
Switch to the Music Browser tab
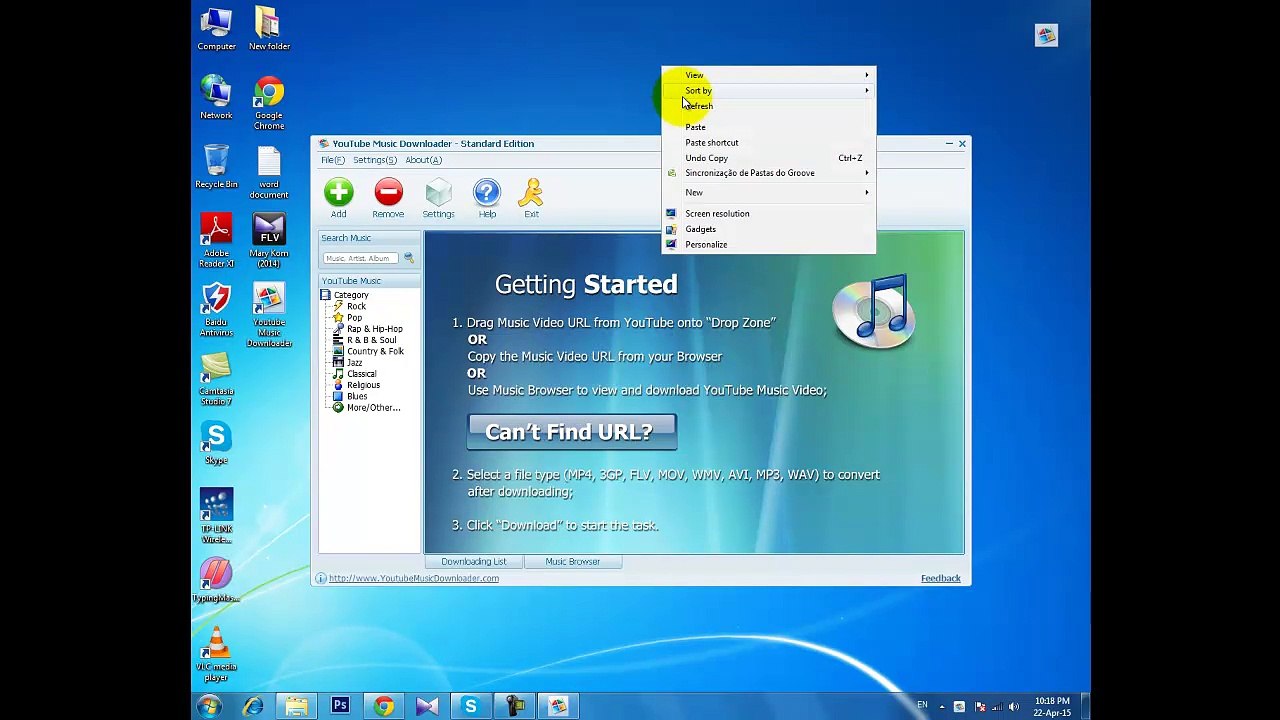point(572,561)
